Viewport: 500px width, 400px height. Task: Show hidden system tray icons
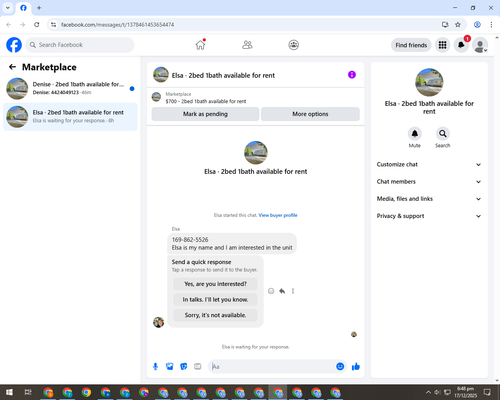(x=428, y=392)
